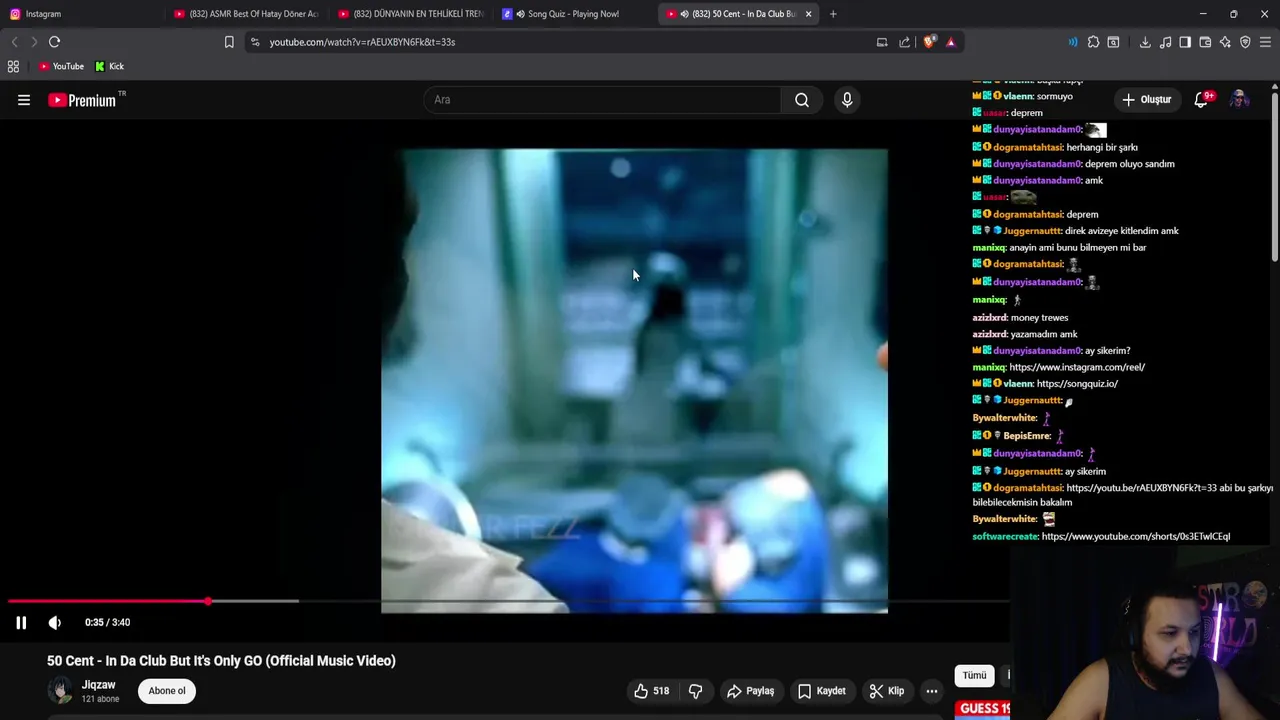
Task: Open the account avatar menu
Action: tap(1239, 100)
